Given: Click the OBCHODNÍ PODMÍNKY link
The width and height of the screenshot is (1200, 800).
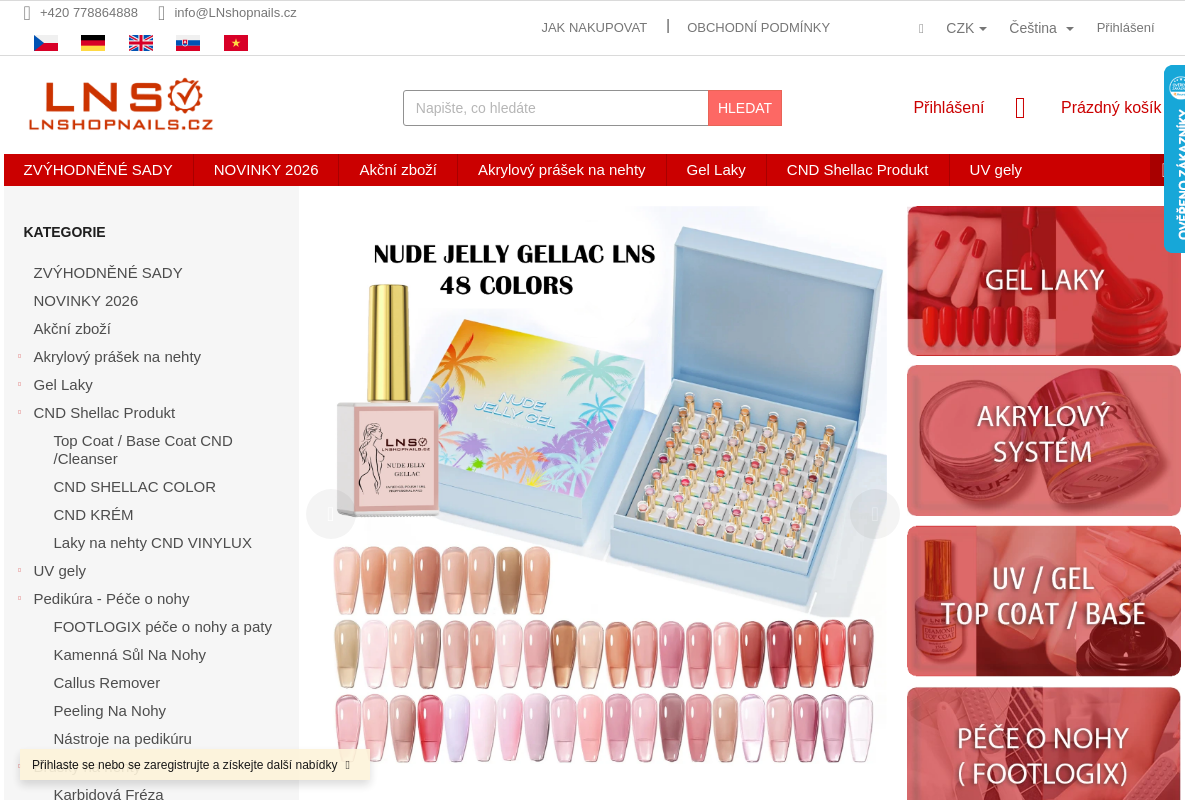Looking at the screenshot, I should point(758,28).
